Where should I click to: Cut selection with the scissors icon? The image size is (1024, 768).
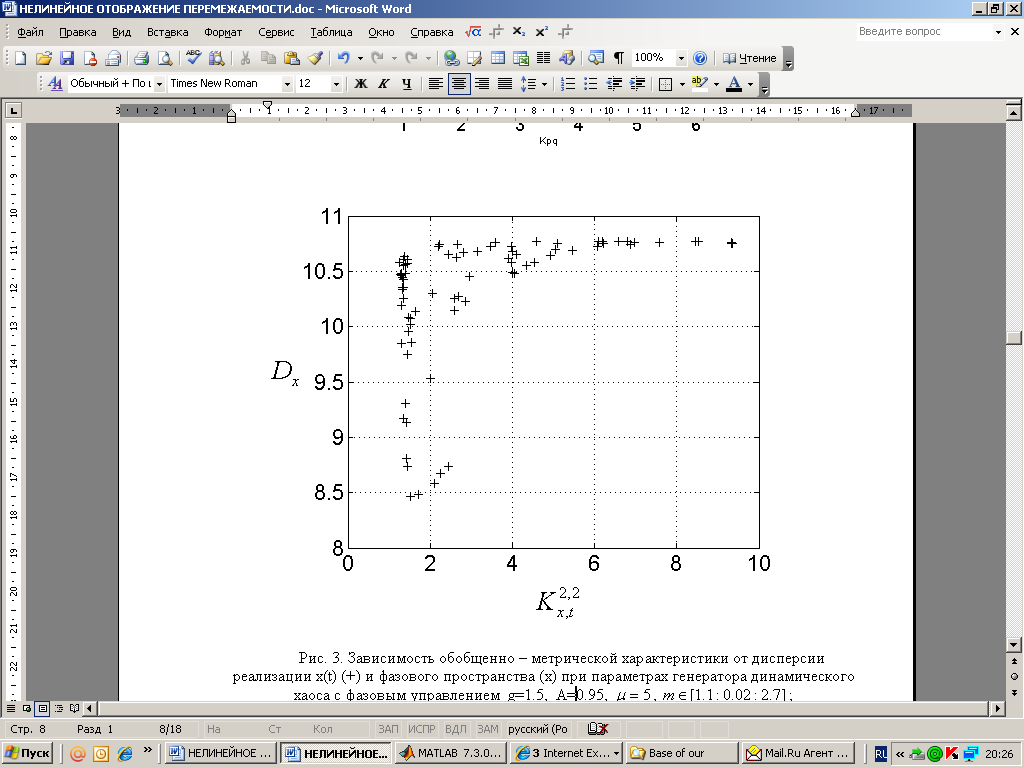pos(246,58)
